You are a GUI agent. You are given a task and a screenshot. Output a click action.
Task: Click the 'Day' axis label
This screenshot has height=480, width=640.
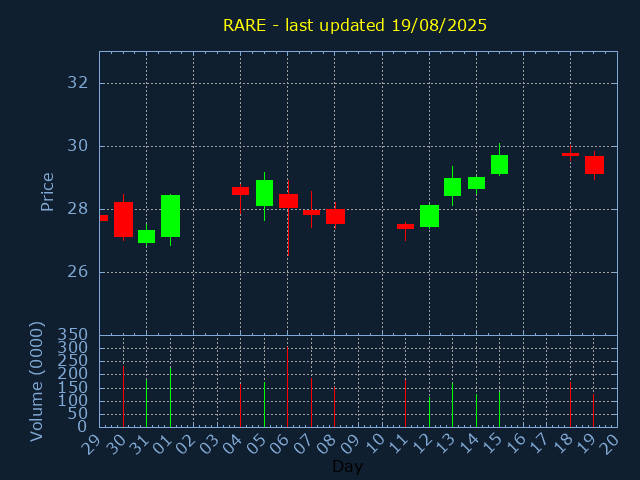[x=347, y=466]
